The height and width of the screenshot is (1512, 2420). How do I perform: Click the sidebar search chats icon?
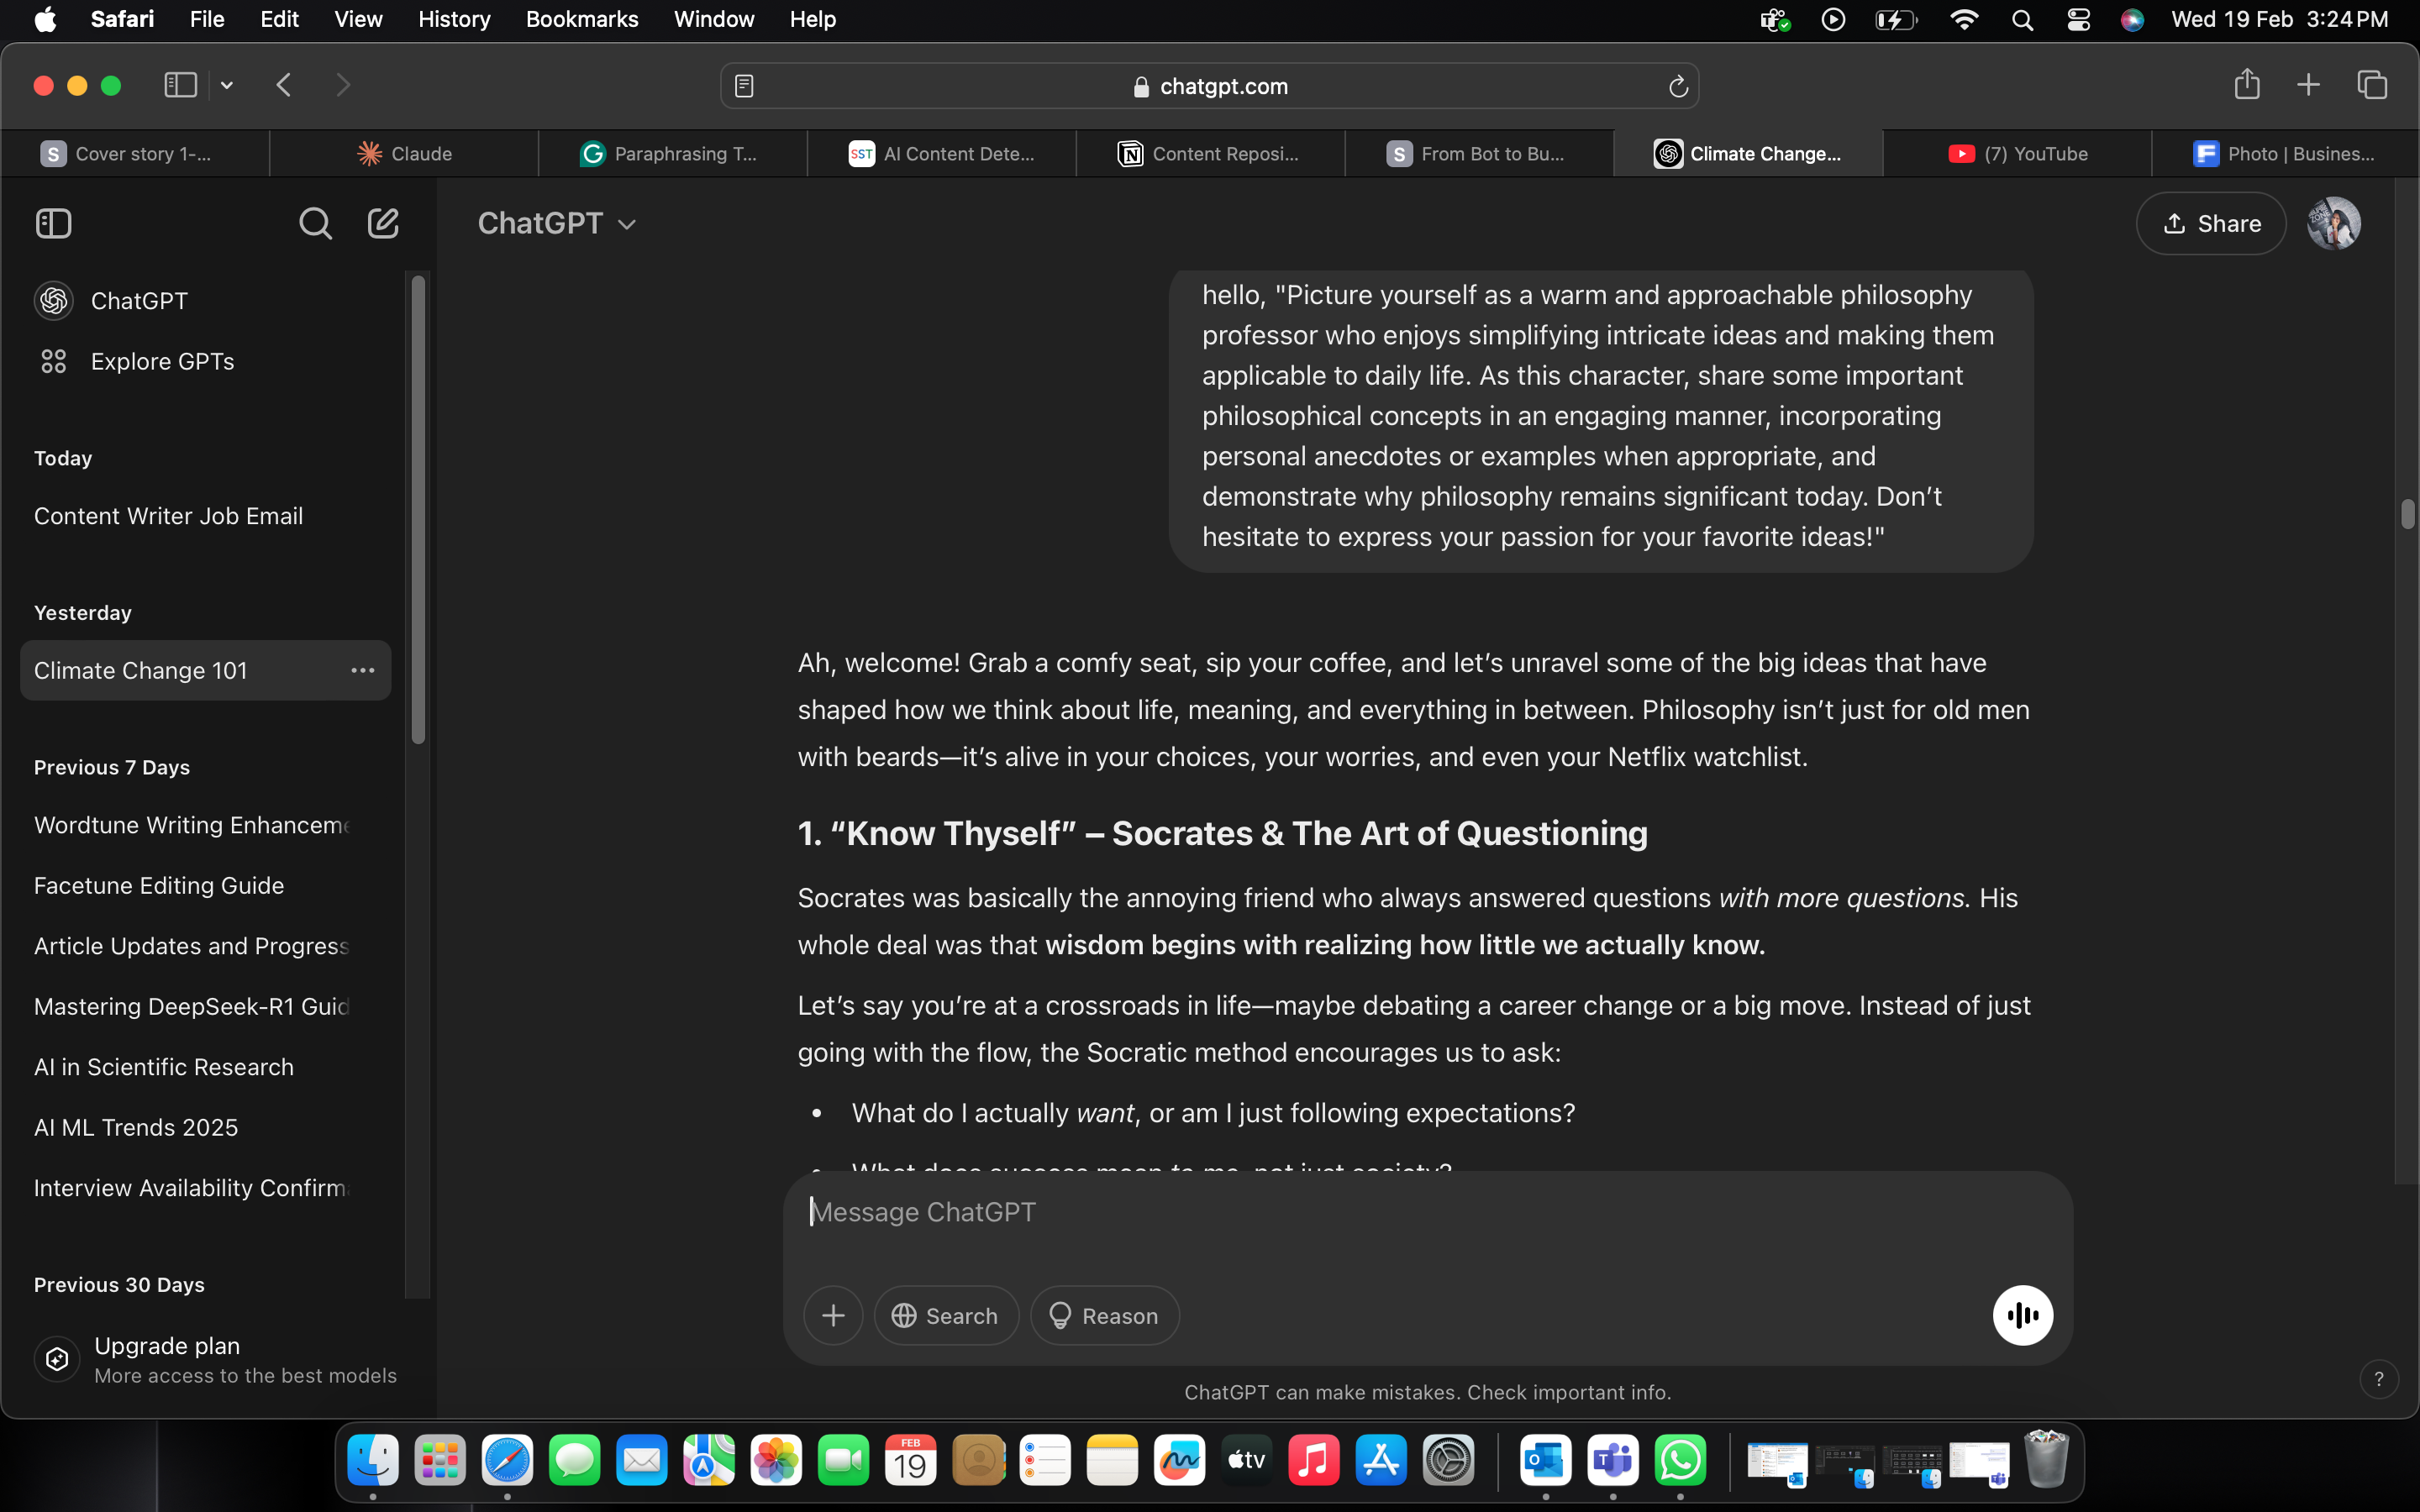click(x=315, y=223)
